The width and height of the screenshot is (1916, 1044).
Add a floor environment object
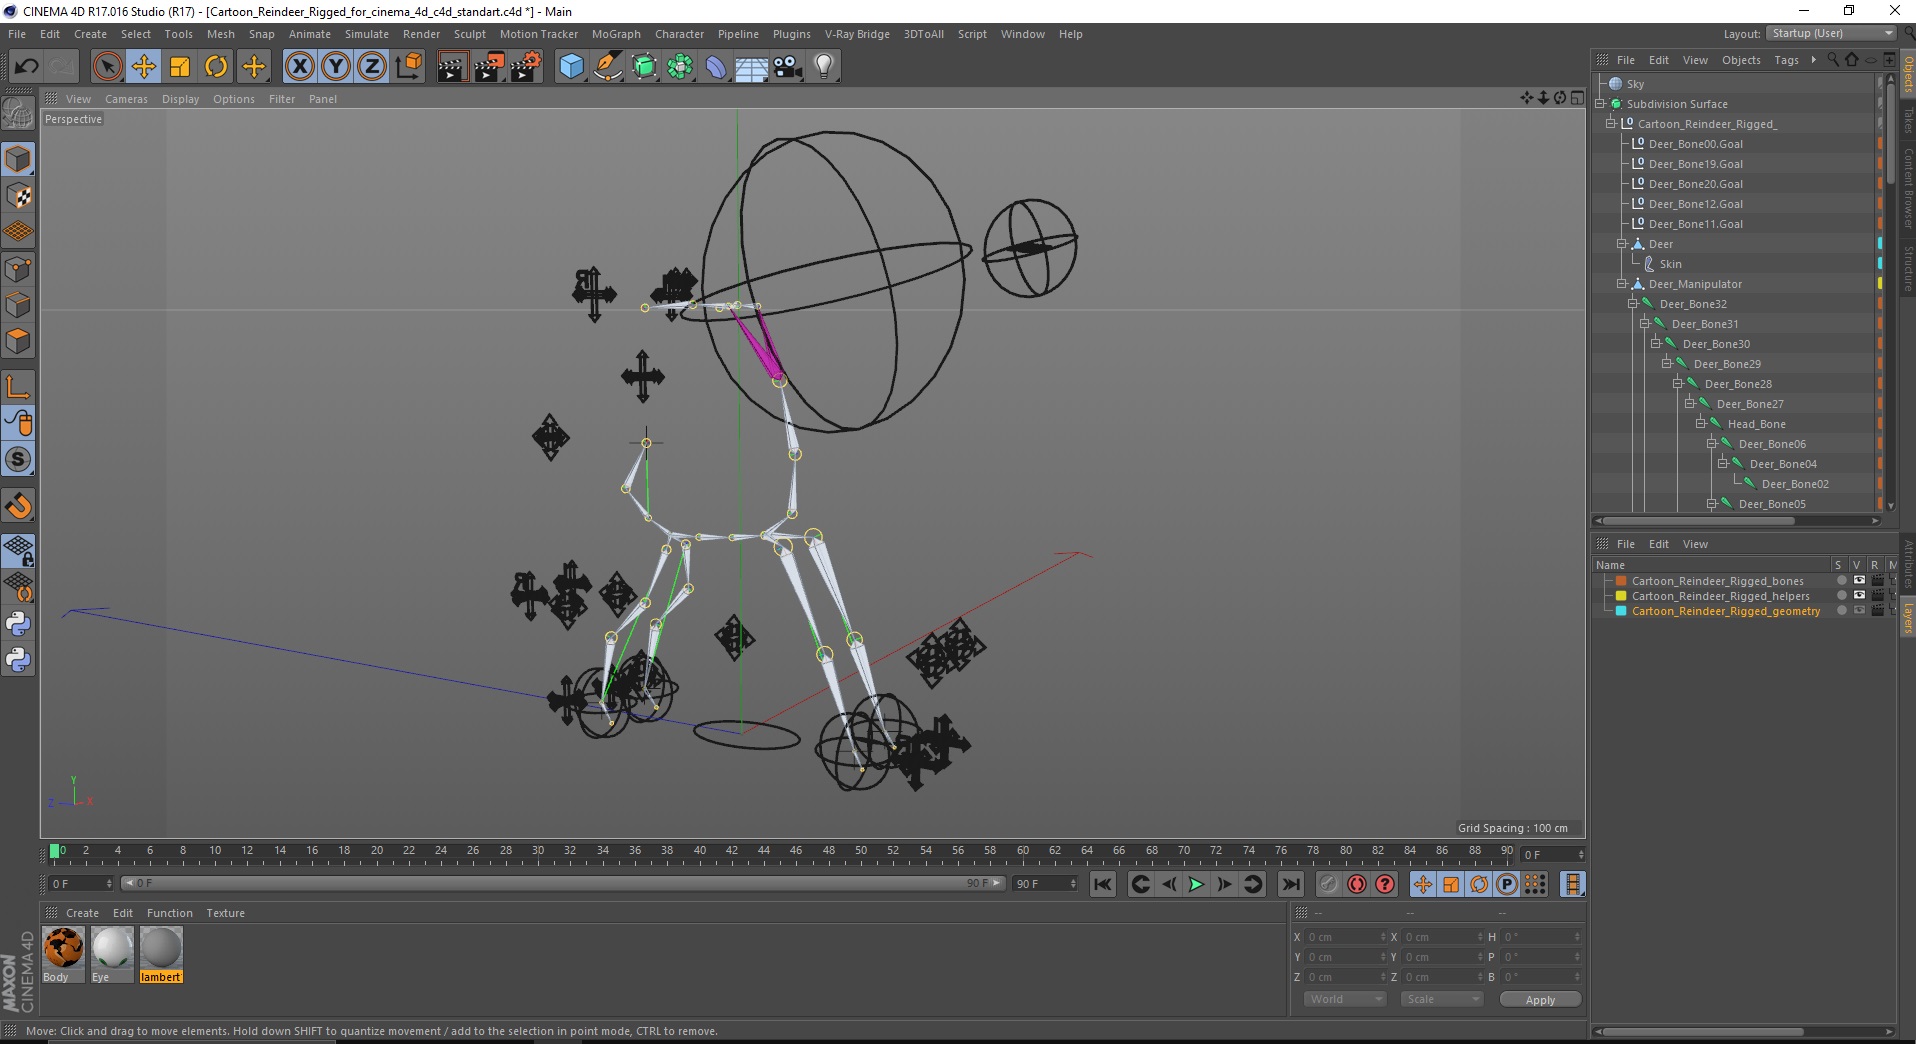pos(752,67)
